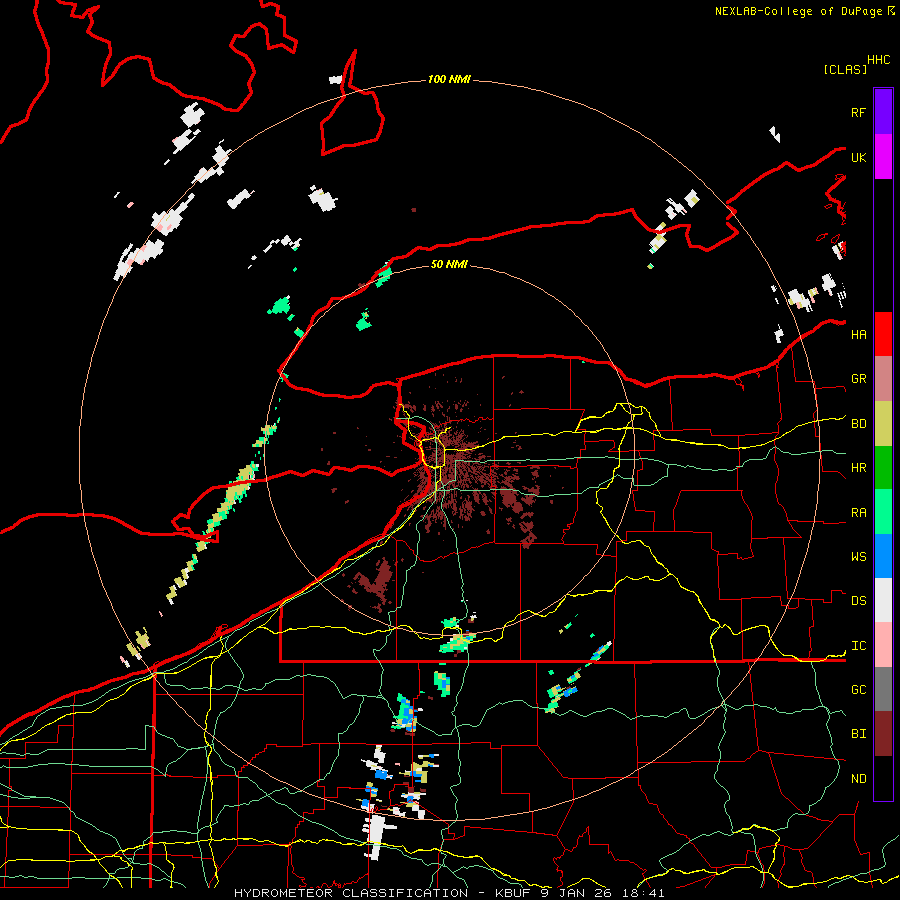Click the UK magenta legend swatch

coord(883,157)
